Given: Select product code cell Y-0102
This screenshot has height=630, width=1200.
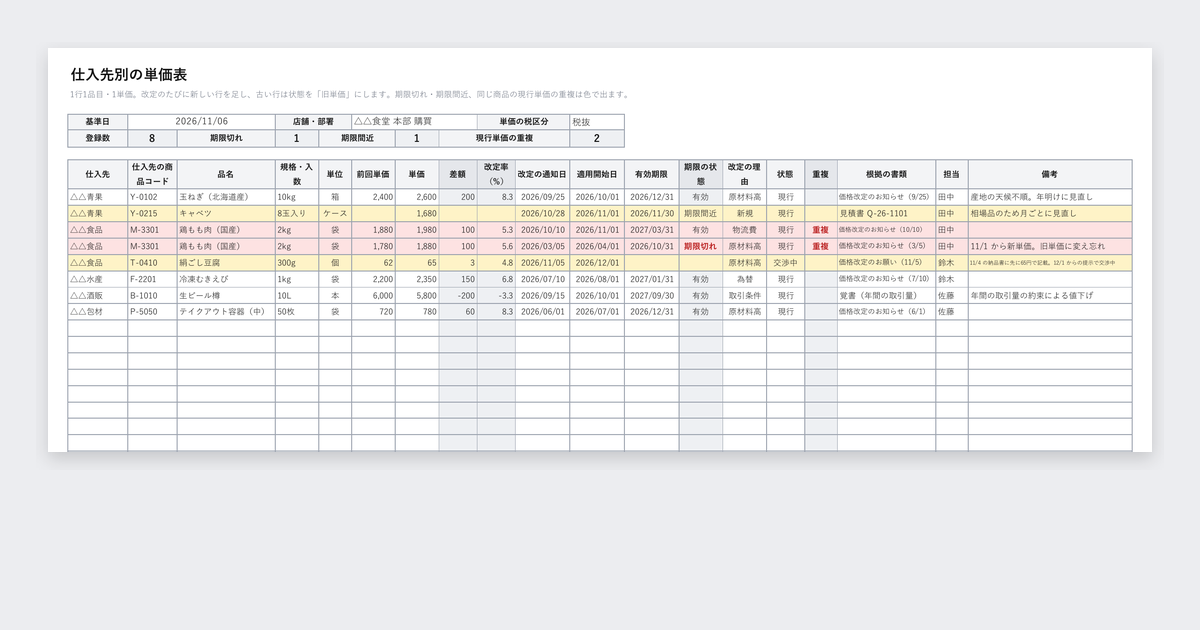Looking at the screenshot, I should pos(152,197).
